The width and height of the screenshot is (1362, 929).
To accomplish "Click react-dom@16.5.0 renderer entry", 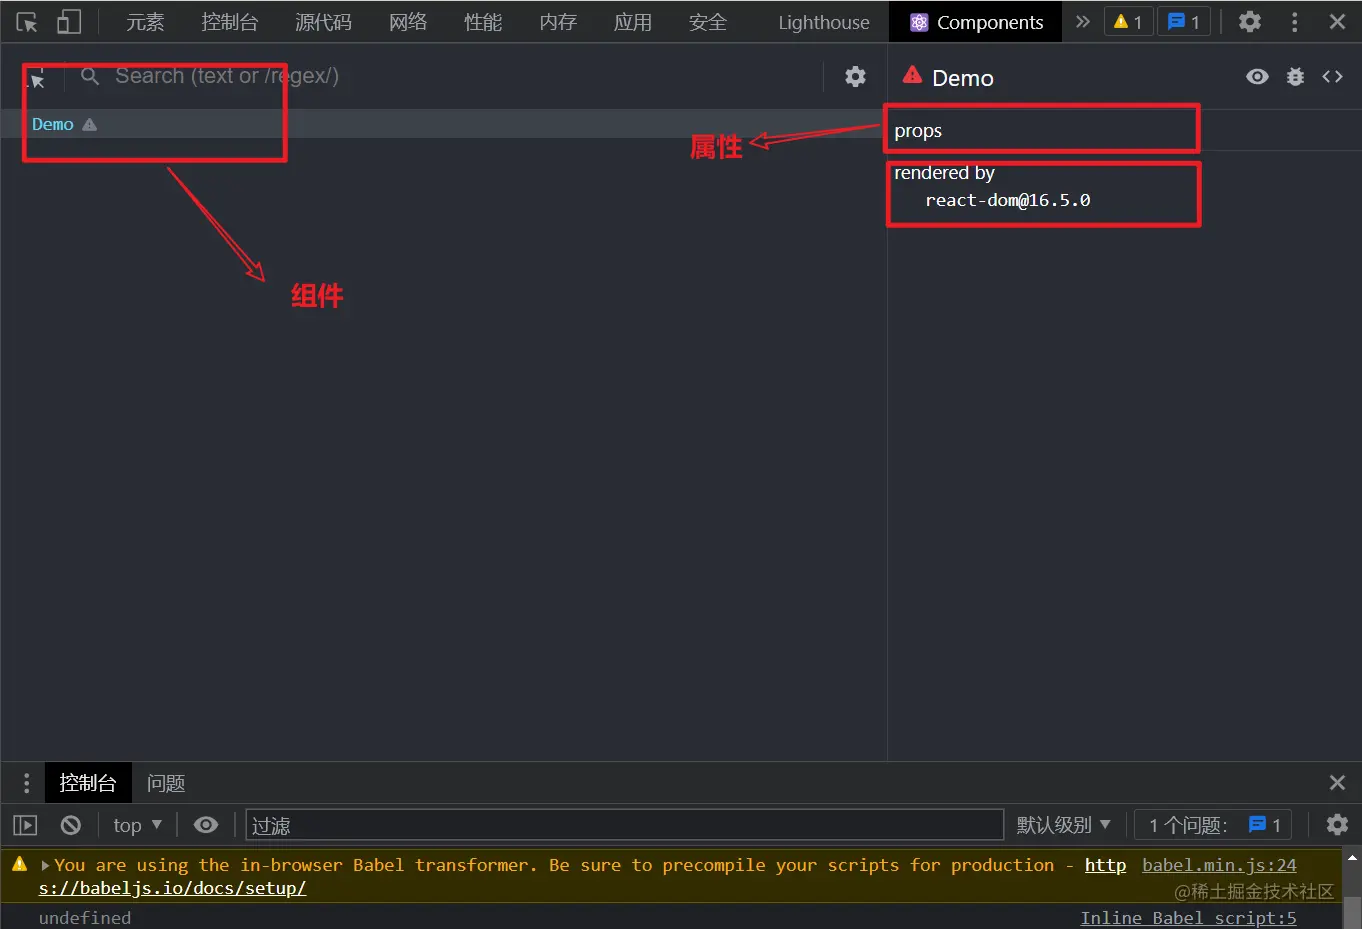I will click(x=1007, y=200).
